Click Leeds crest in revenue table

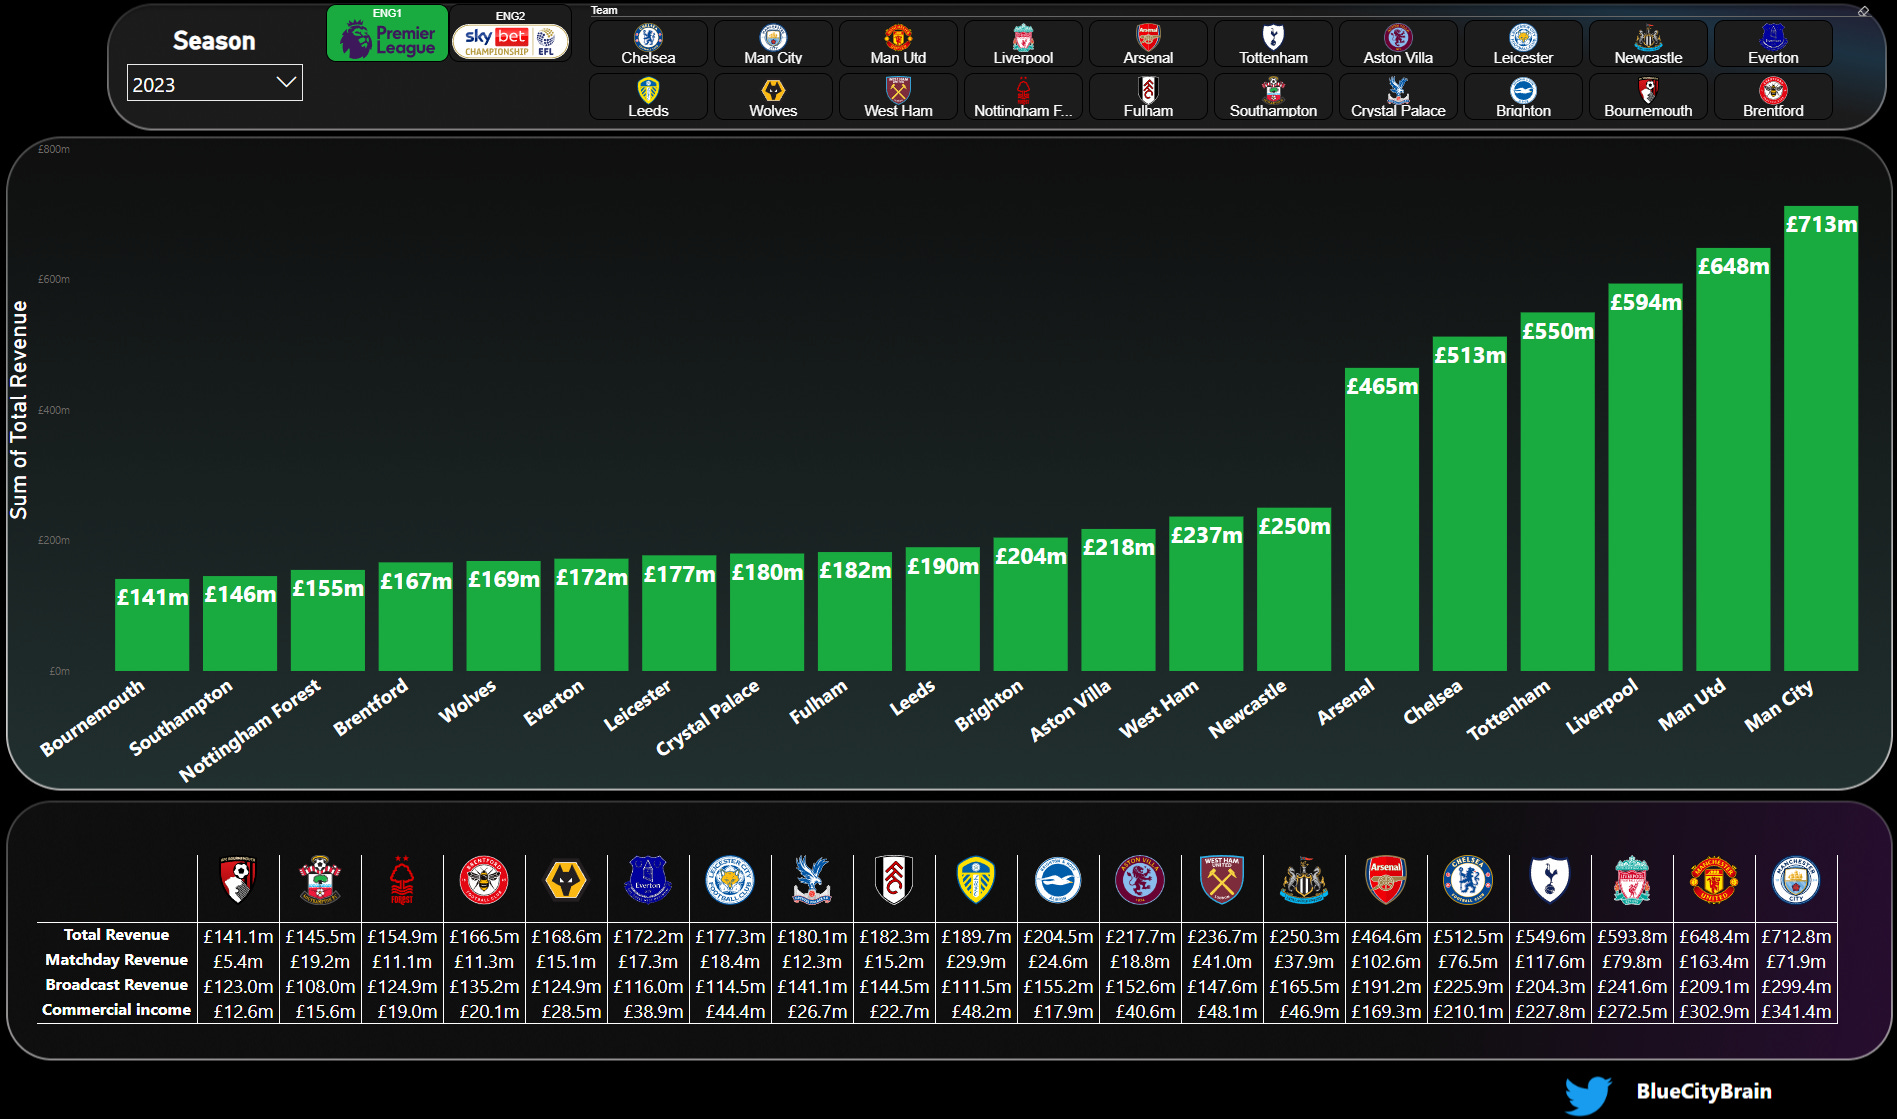click(976, 880)
